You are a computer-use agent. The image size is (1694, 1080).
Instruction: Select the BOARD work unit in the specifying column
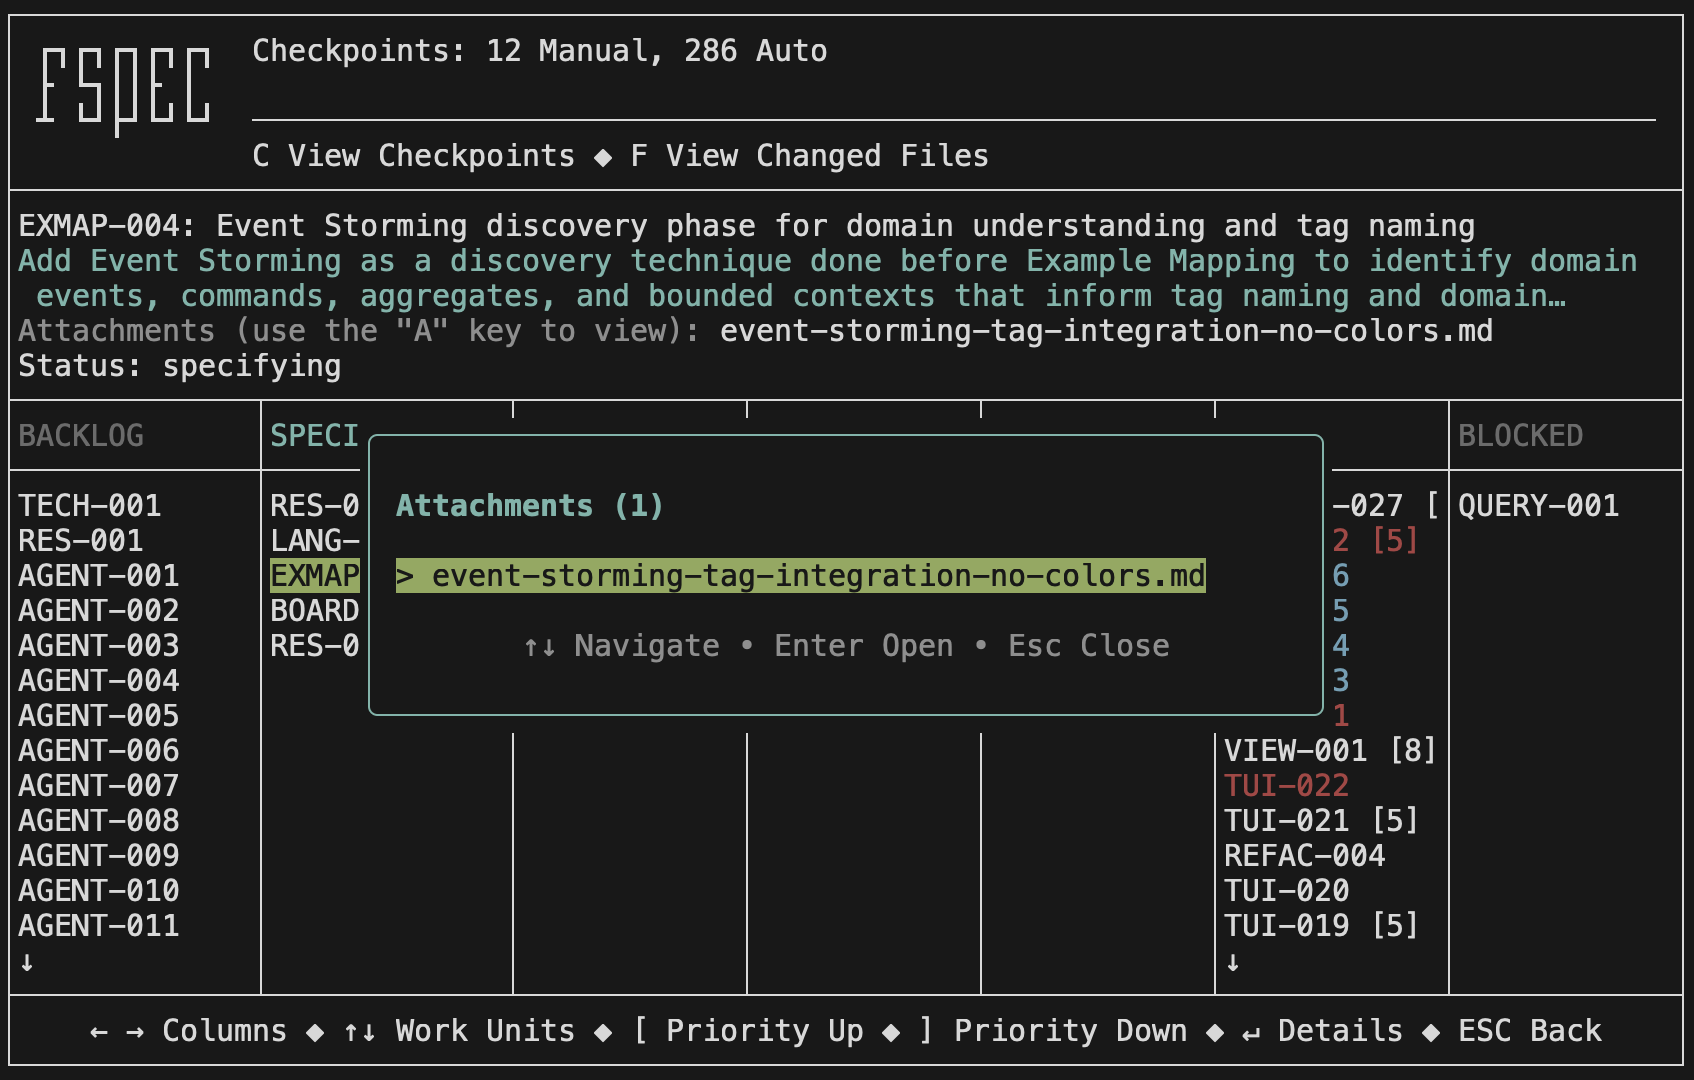click(314, 611)
